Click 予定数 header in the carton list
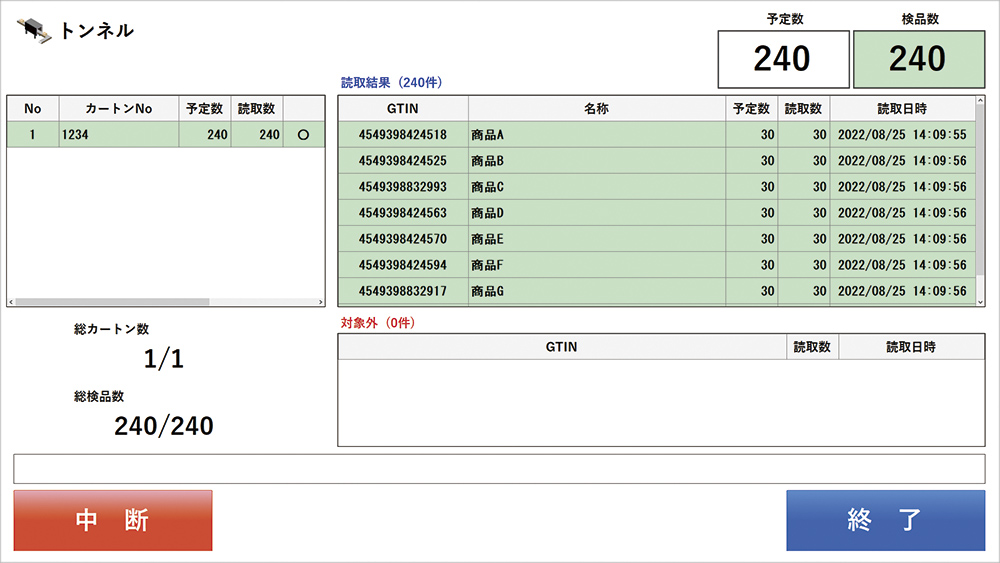The image size is (1000, 563). point(205,108)
